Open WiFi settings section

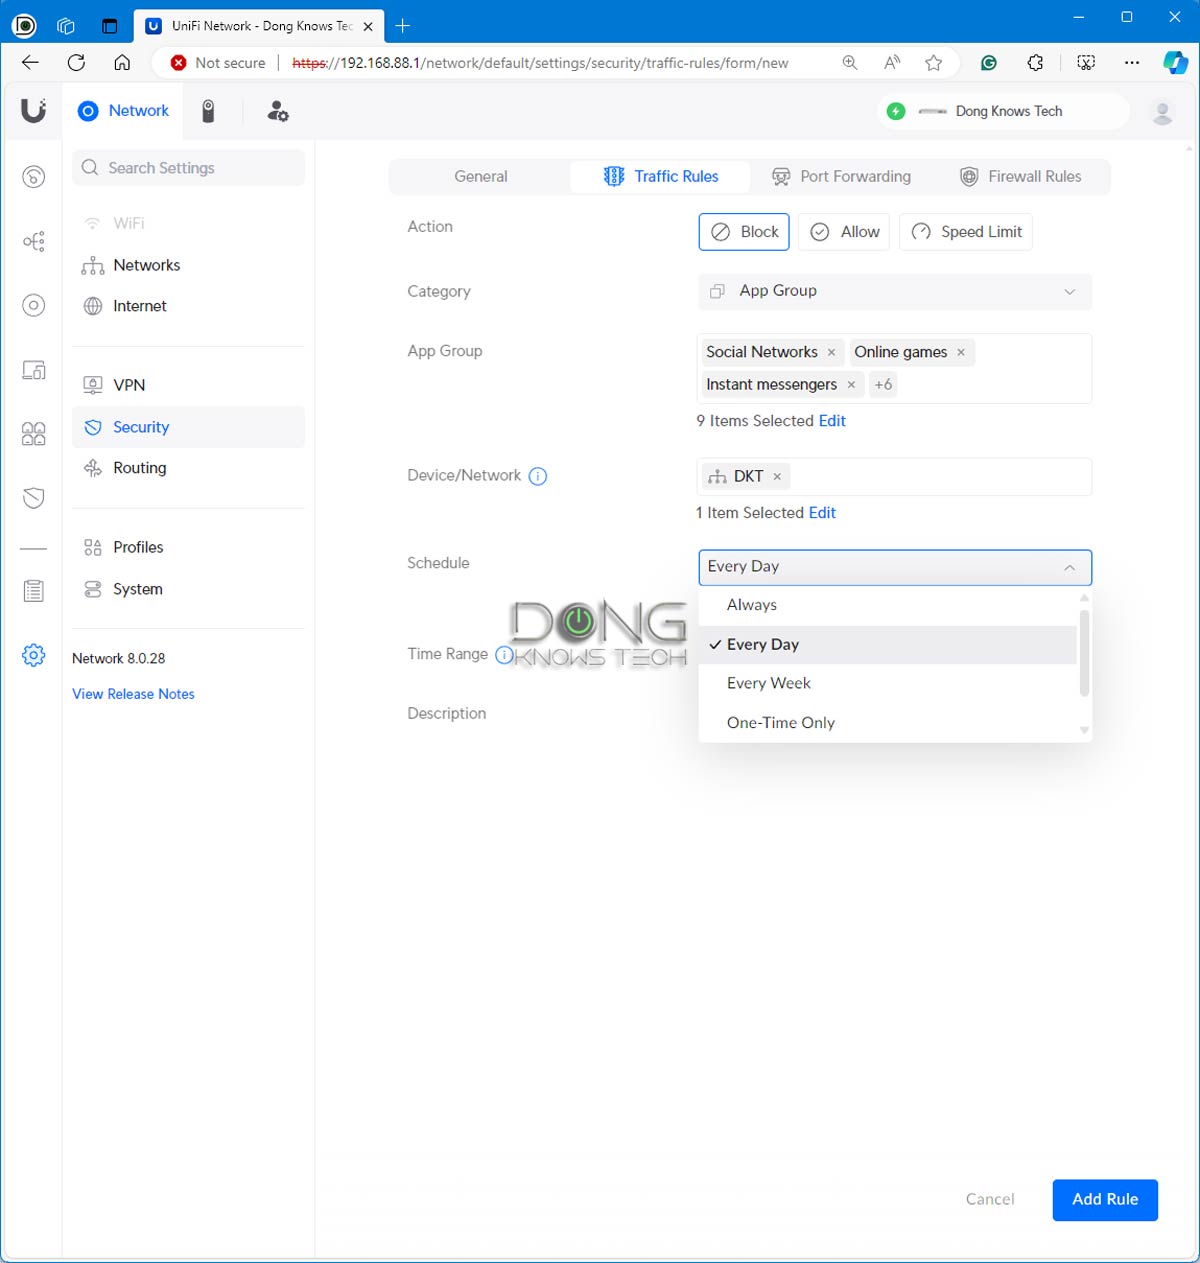coord(188,223)
